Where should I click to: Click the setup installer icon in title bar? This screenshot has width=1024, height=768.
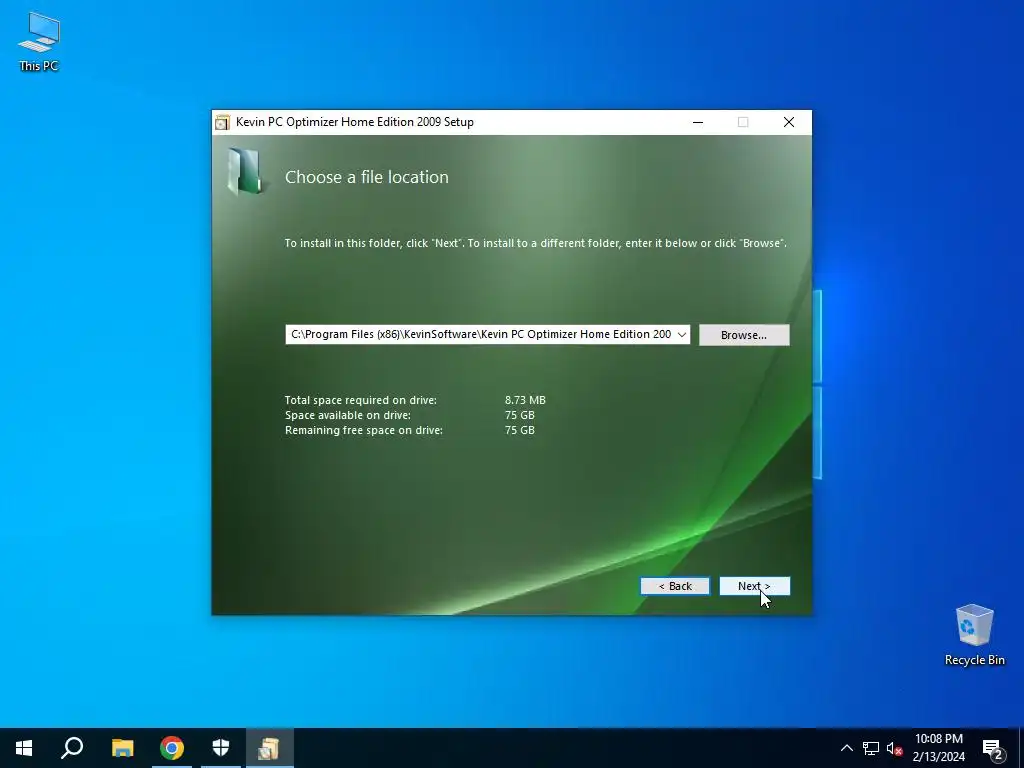point(223,122)
